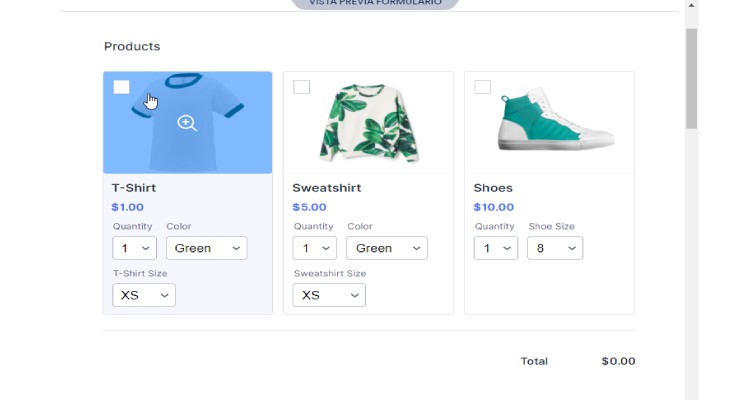Image resolution: width=750 pixels, height=400 pixels.
Task: Click the Sweatshirt product title
Action: pos(326,188)
